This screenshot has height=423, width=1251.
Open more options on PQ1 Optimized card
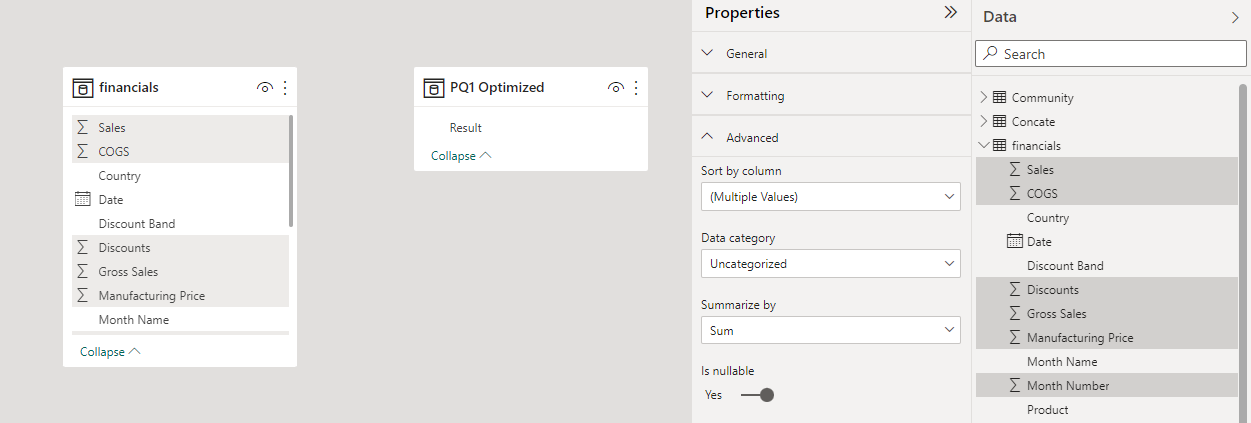[x=635, y=88]
